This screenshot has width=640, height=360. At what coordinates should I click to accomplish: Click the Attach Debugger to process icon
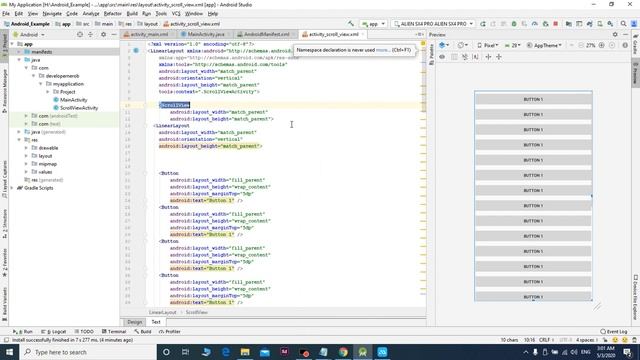(545, 24)
